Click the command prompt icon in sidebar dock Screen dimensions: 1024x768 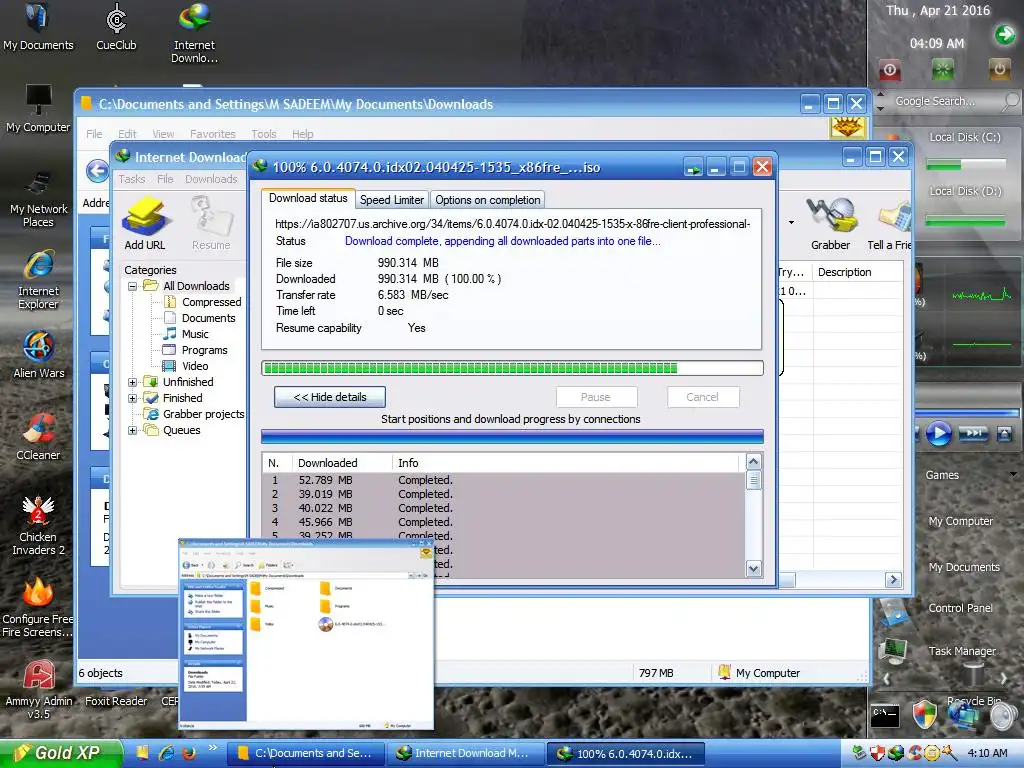point(886,715)
